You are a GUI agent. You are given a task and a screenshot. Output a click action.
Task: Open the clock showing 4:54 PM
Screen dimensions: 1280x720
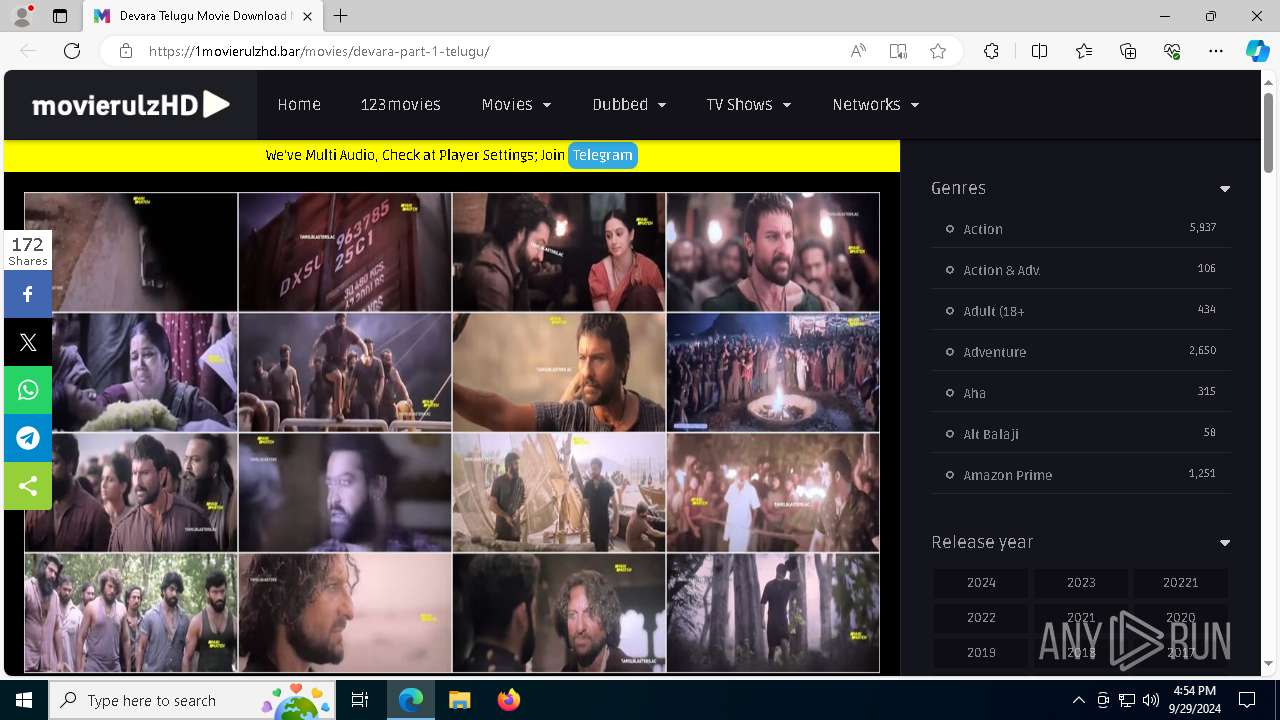1195,700
